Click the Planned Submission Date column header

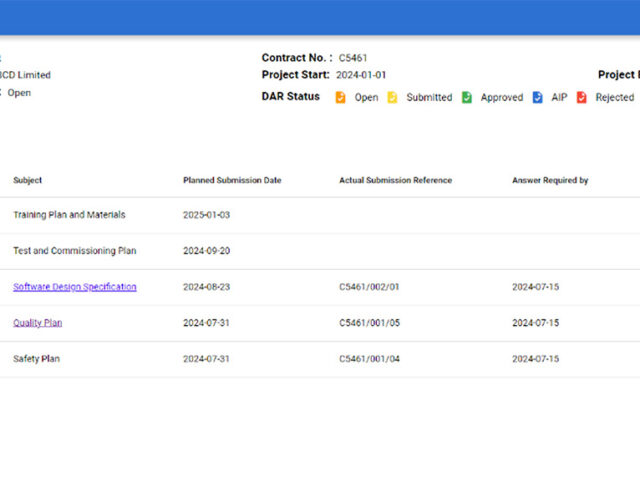tap(232, 181)
